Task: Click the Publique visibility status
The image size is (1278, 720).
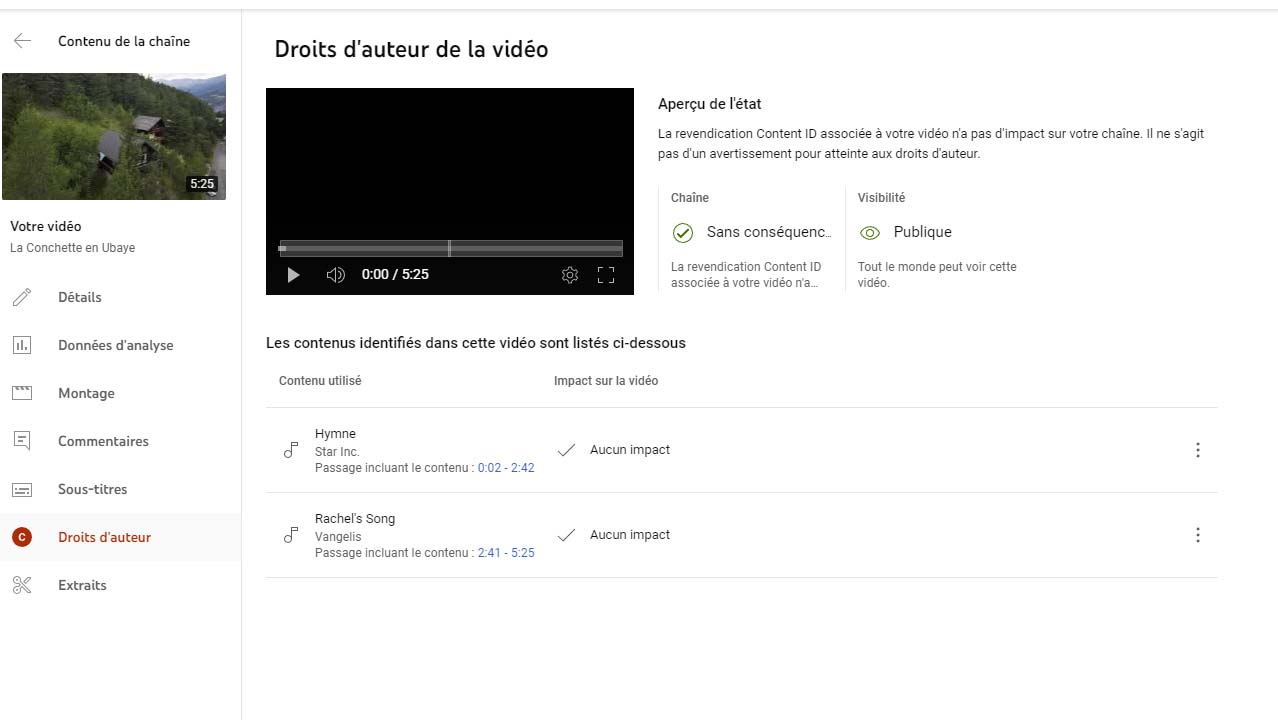Action: 923,232
